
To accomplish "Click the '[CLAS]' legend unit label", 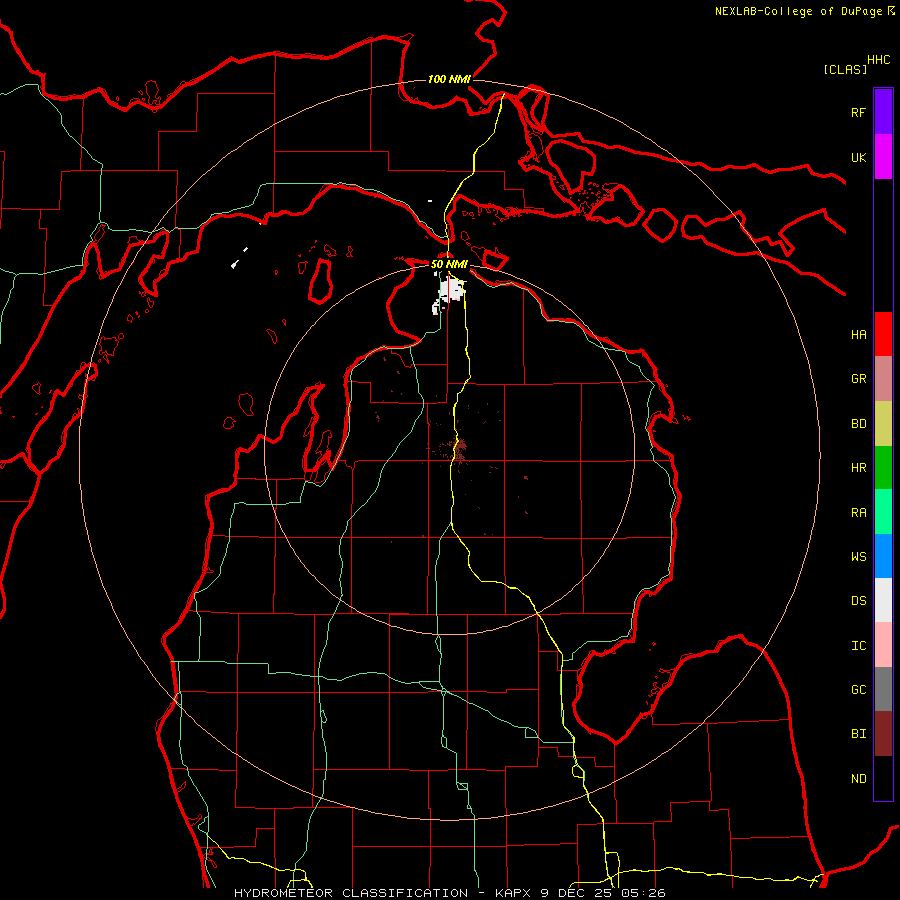I will click(845, 69).
